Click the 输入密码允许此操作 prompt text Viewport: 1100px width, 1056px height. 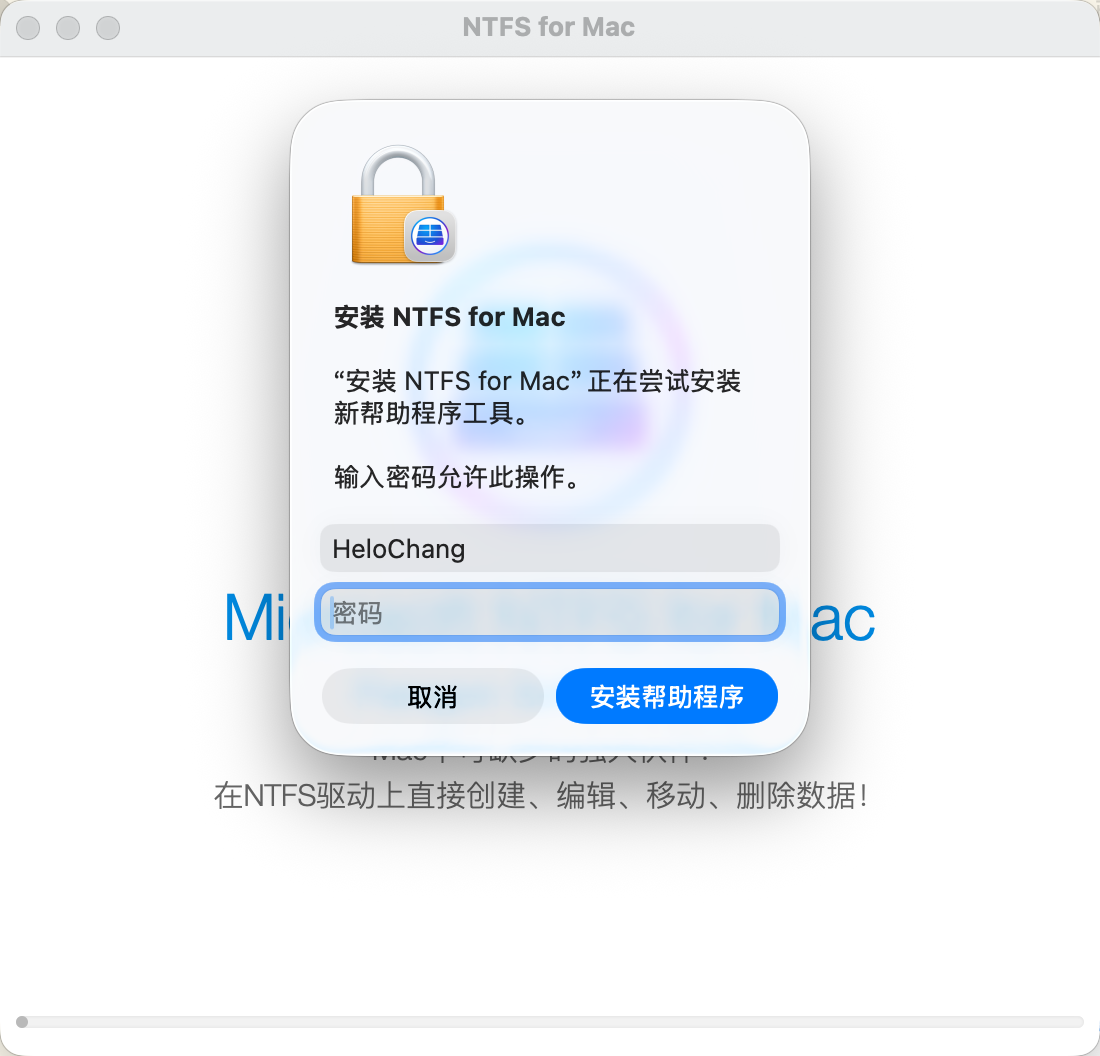[x=457, y=477]
